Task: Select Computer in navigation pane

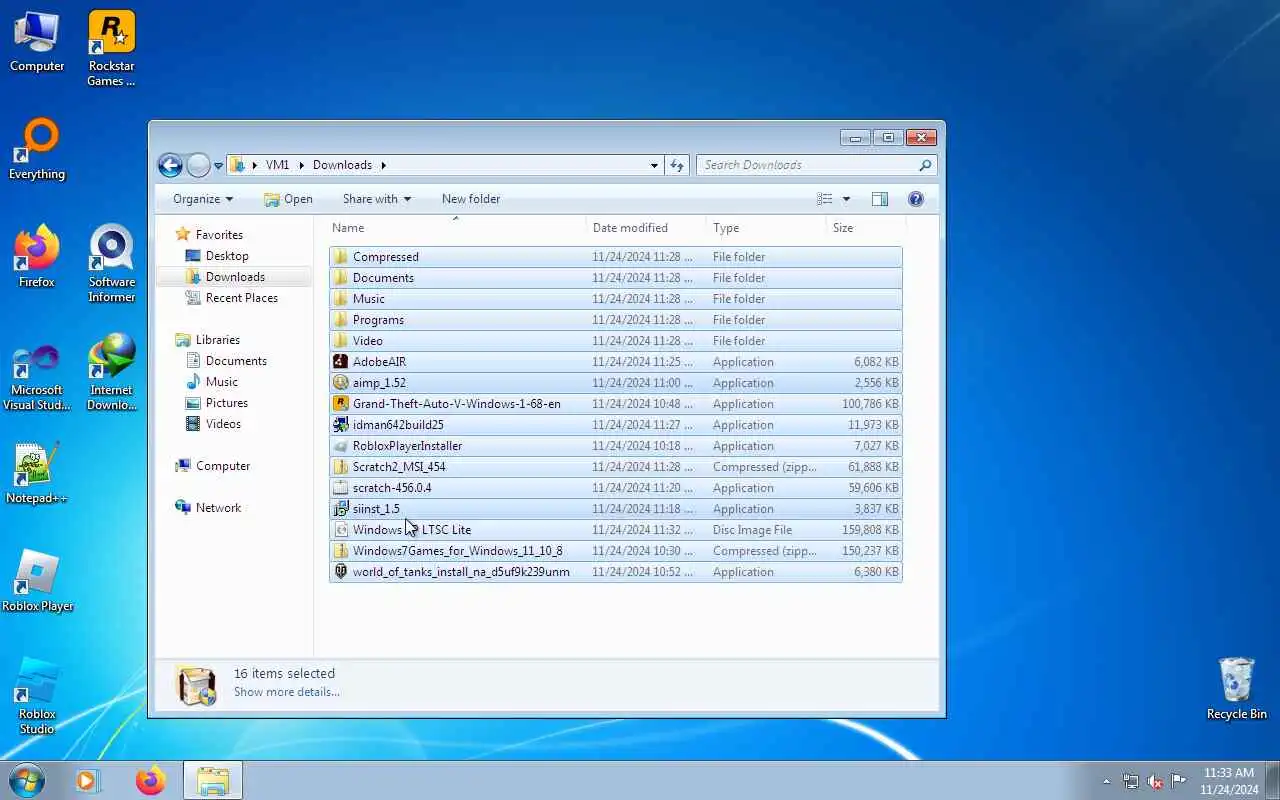Action: pos(222,466)
